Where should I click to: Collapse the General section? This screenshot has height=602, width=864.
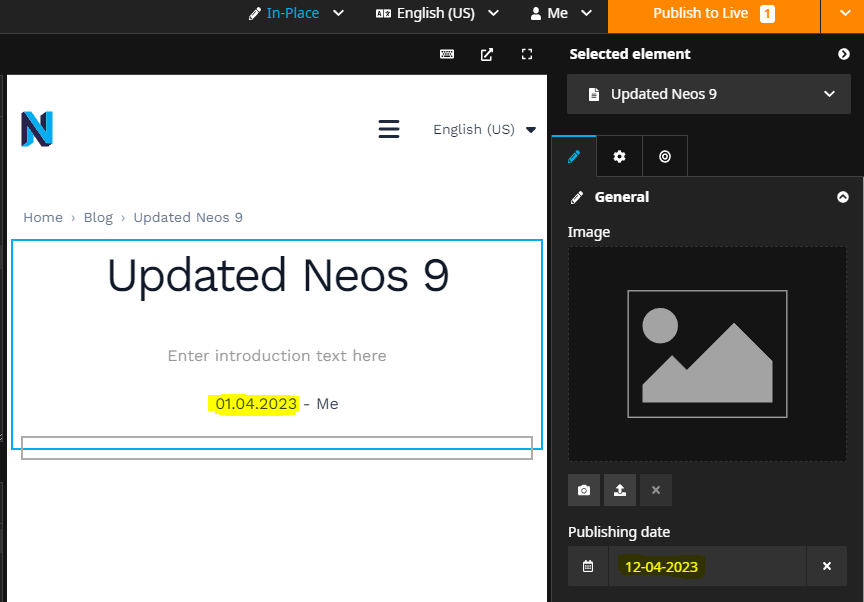[x=843, y=197]
